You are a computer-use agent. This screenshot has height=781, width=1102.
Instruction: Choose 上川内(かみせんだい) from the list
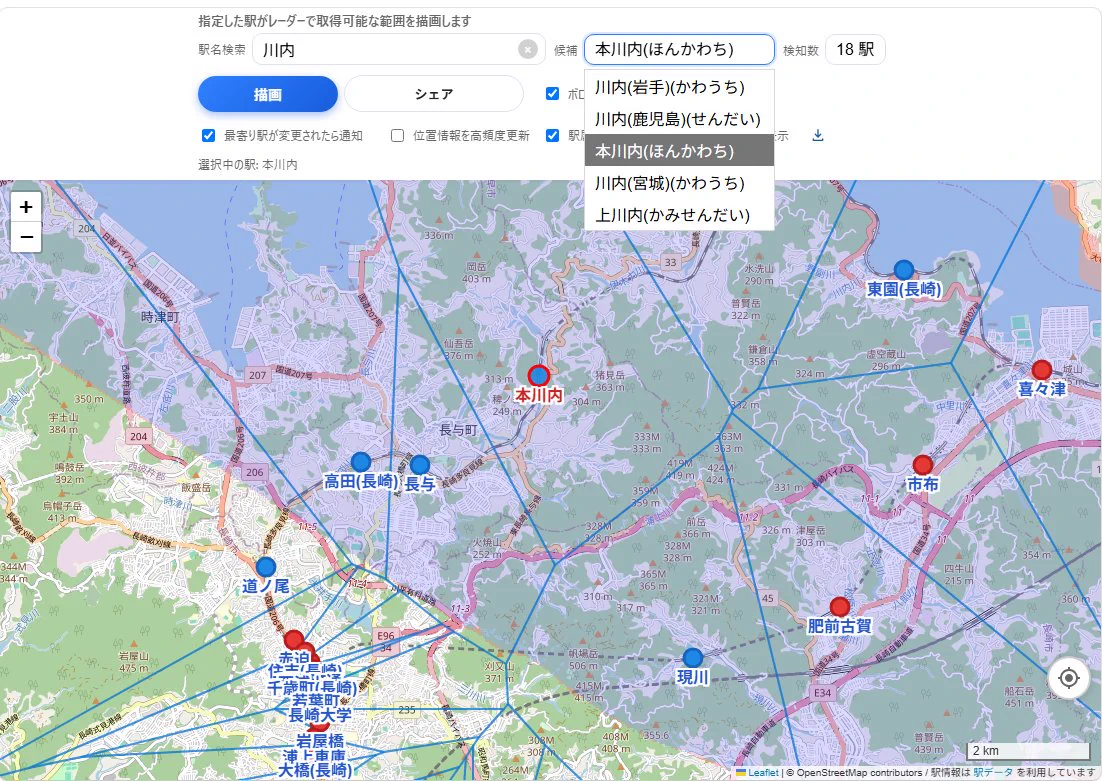click(679, 214)
